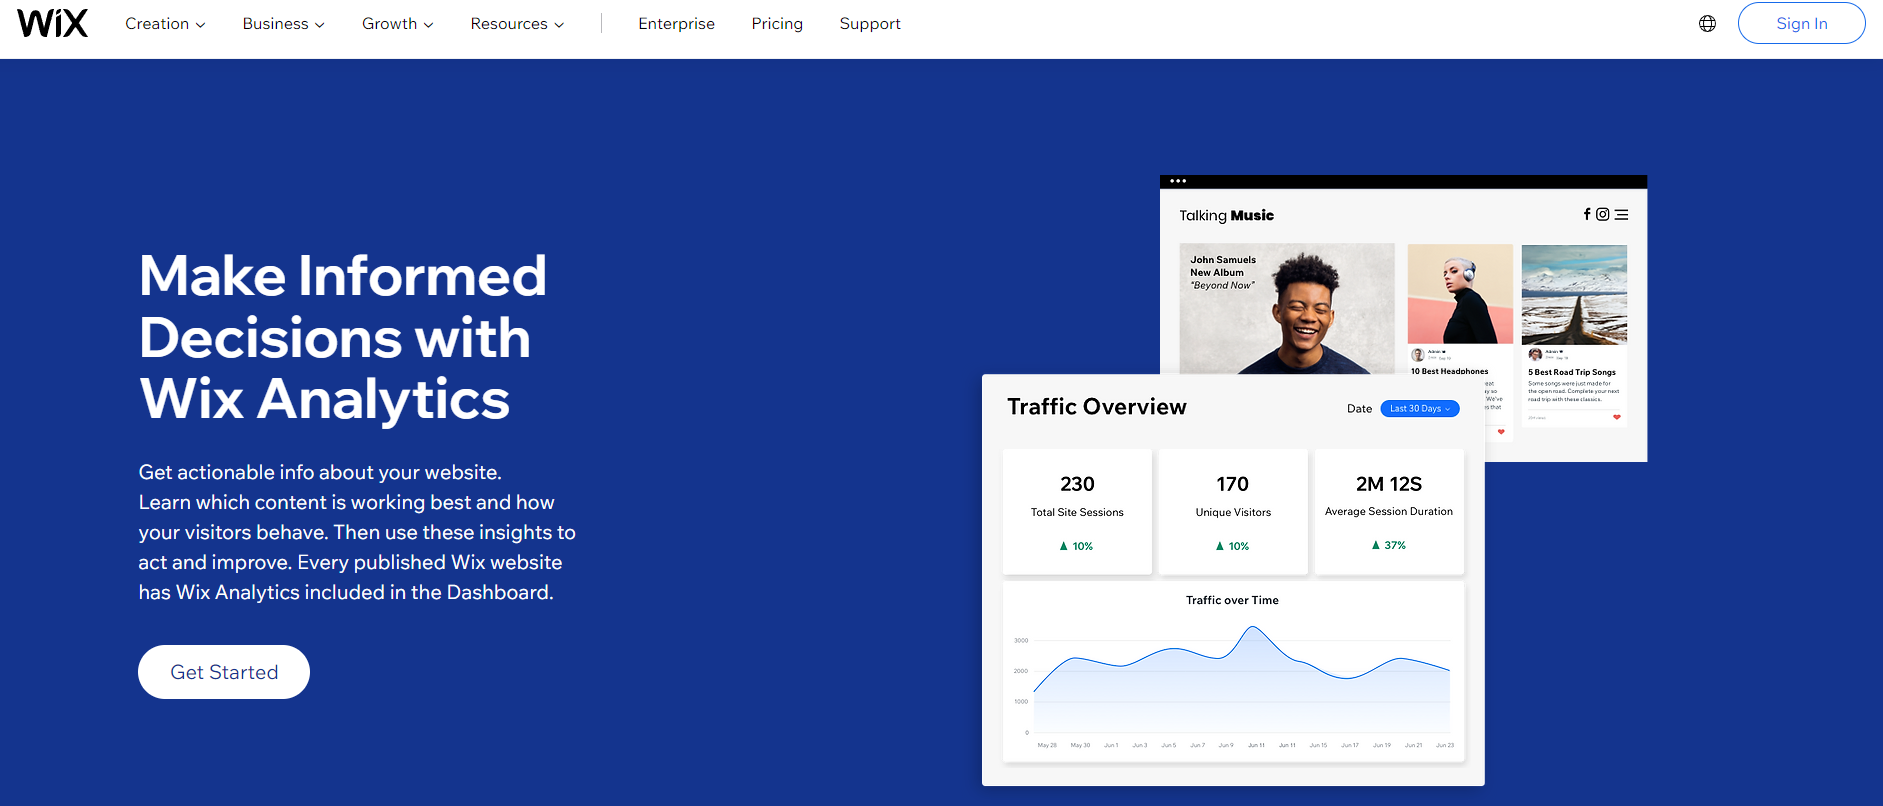Click the Facebook icon in Talking Music mockup
1883x806 pixels.
[x=1587, y=214]
